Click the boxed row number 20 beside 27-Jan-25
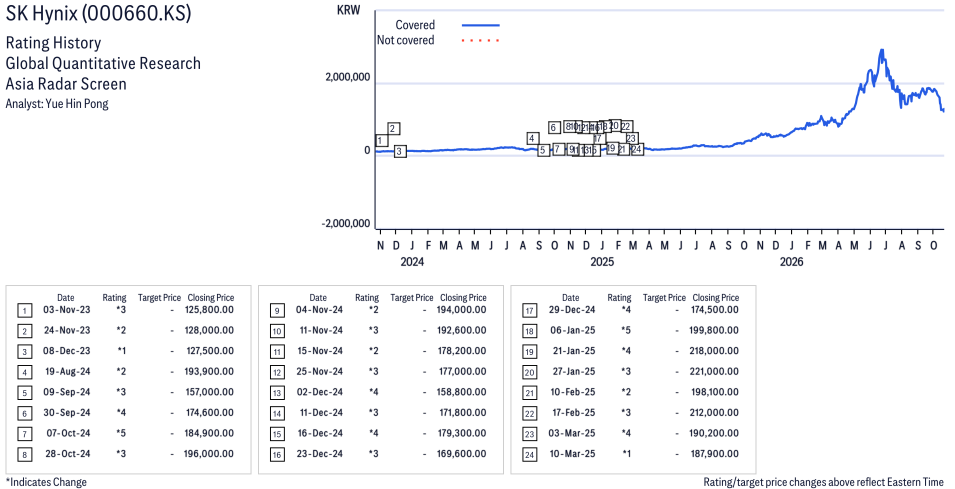Viewport: 955px width, 489px height. tap(529, 372)
